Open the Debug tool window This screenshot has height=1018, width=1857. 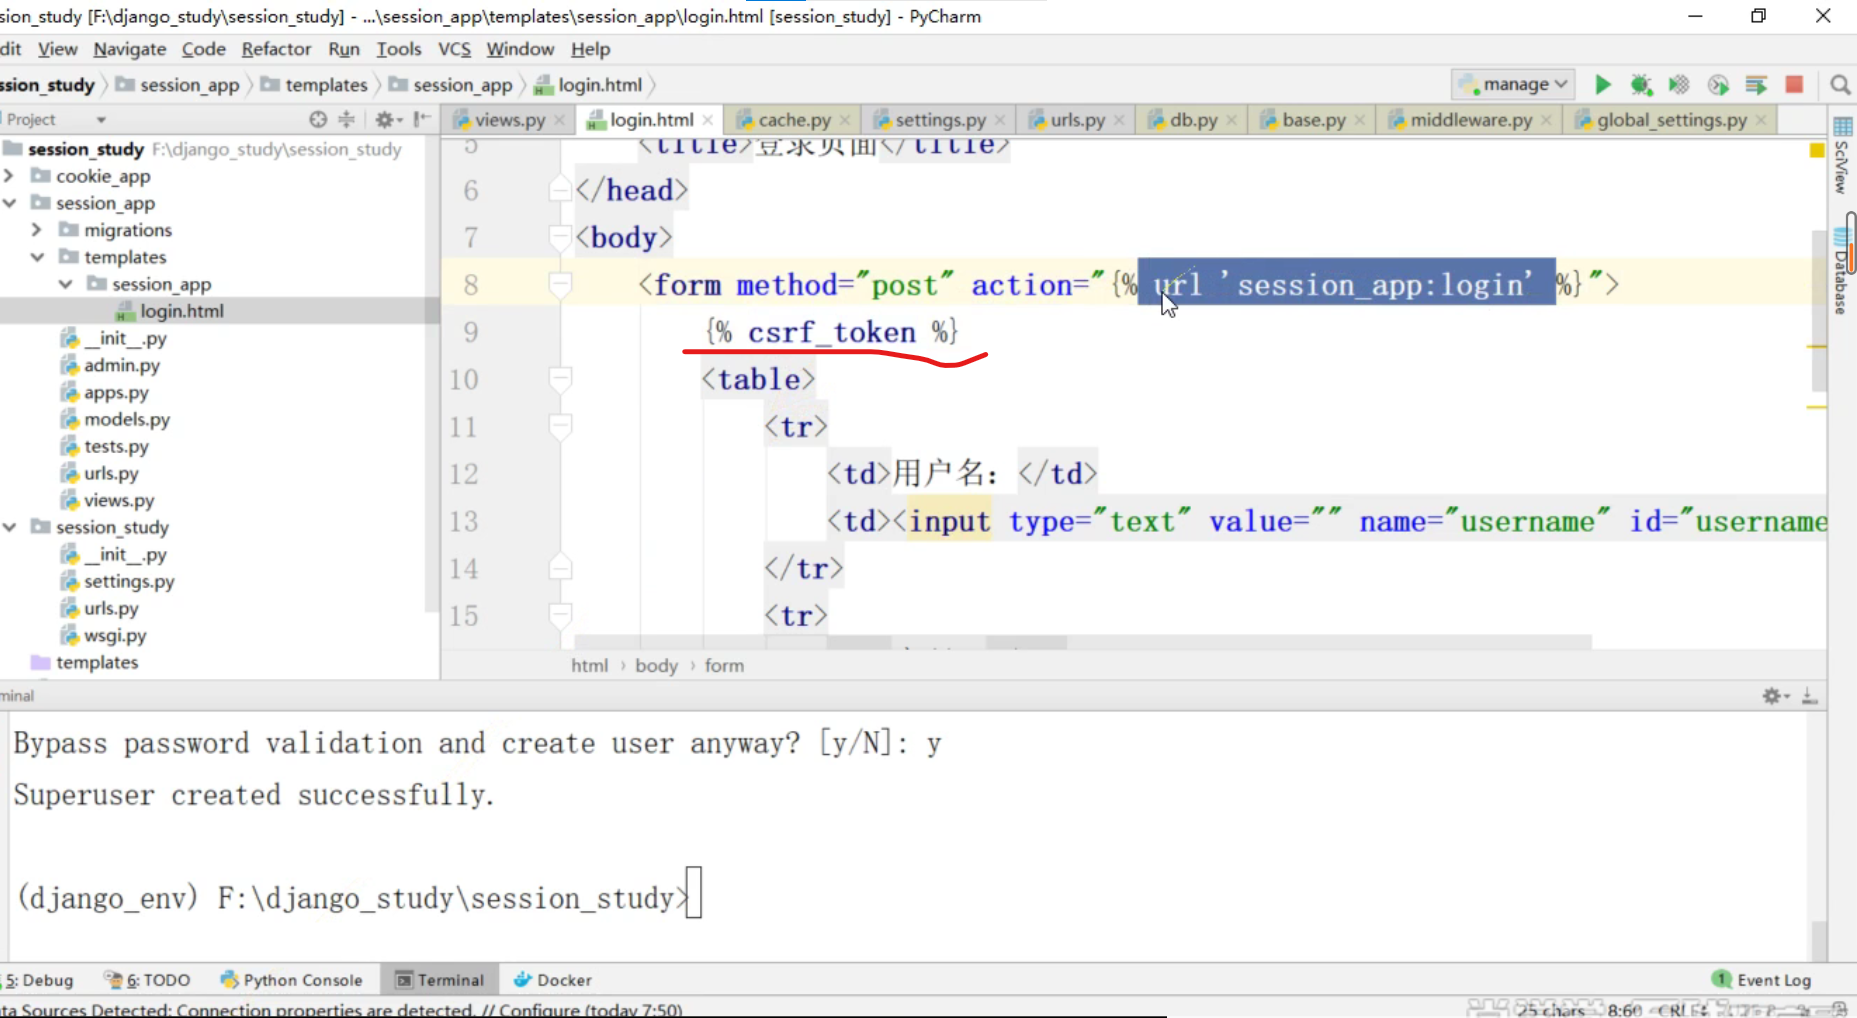[x=38, y=980]
